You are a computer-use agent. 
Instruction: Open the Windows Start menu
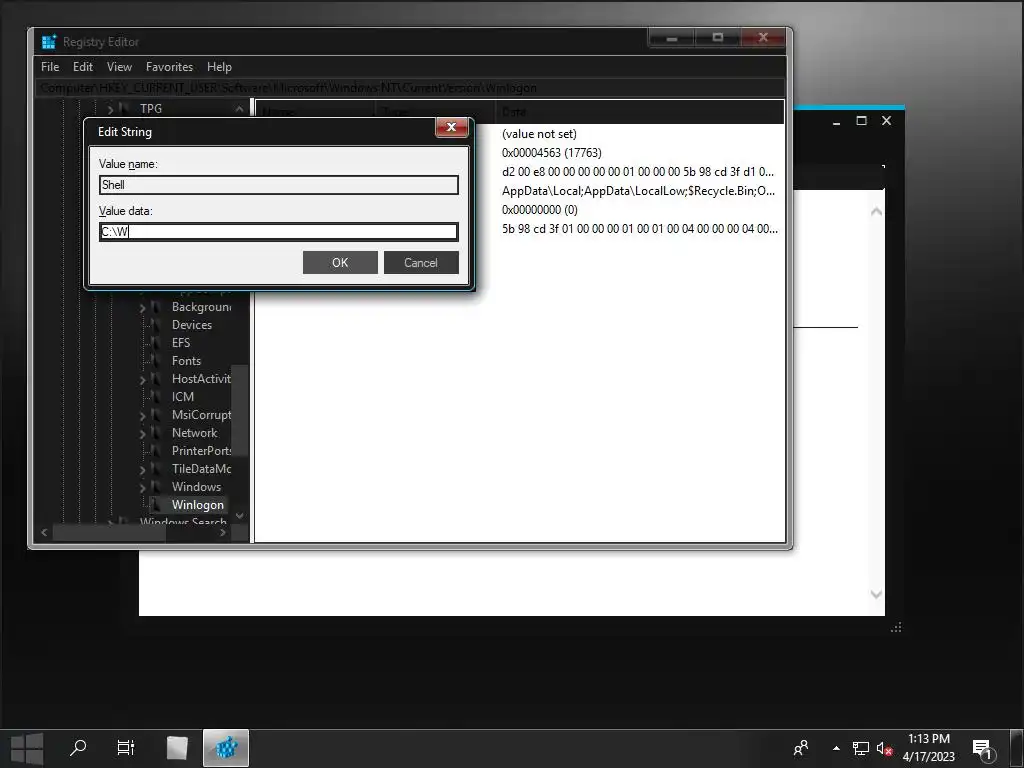(27, 748)
